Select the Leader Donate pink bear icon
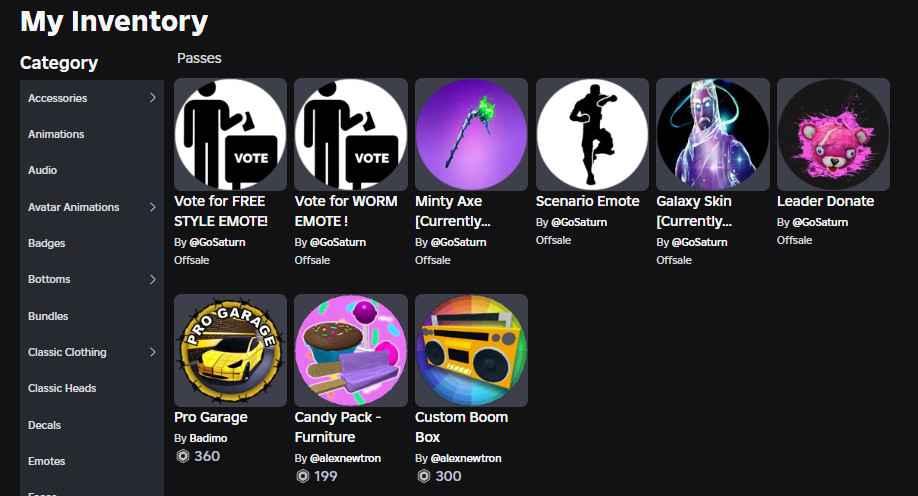This screenshot has height=496, width=918. (833, 134)
